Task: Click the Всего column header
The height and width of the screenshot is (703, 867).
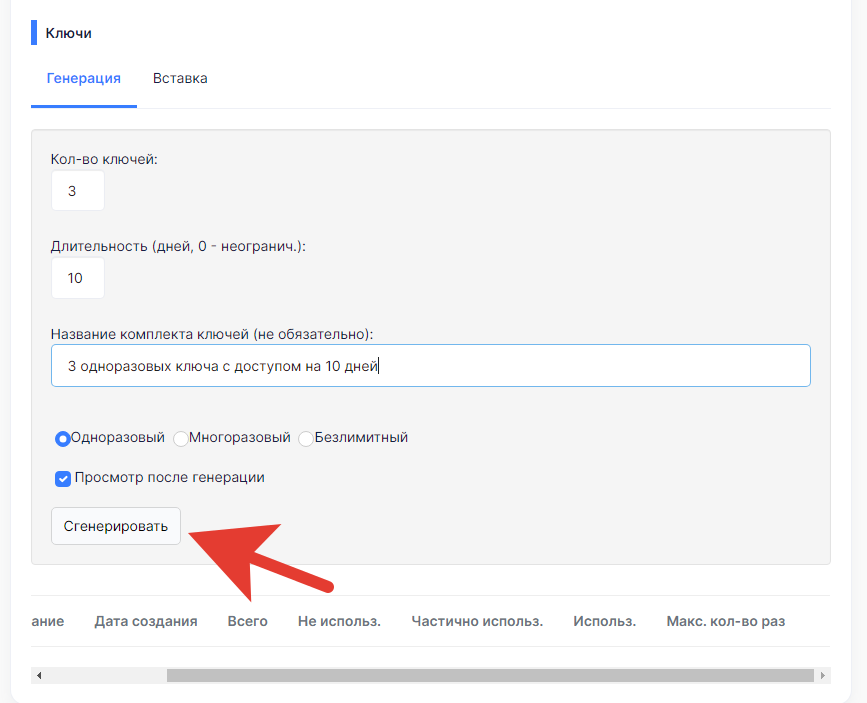Action: [x=248, y=621]
